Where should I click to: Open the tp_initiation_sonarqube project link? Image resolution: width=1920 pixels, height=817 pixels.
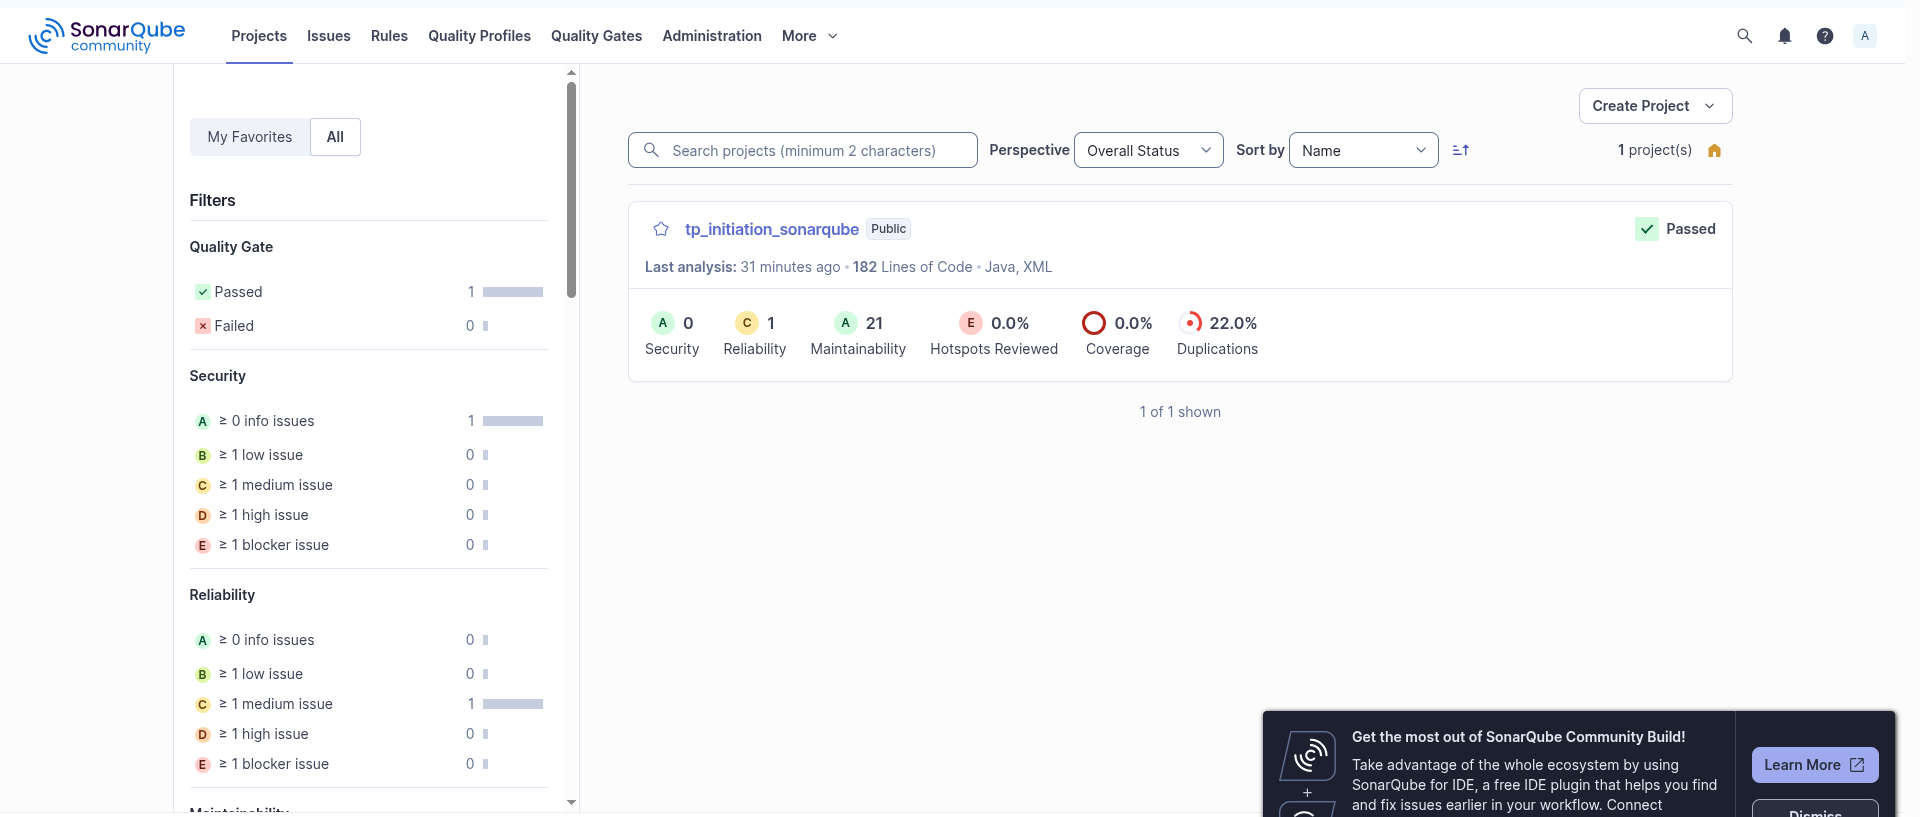coord(772,229)
